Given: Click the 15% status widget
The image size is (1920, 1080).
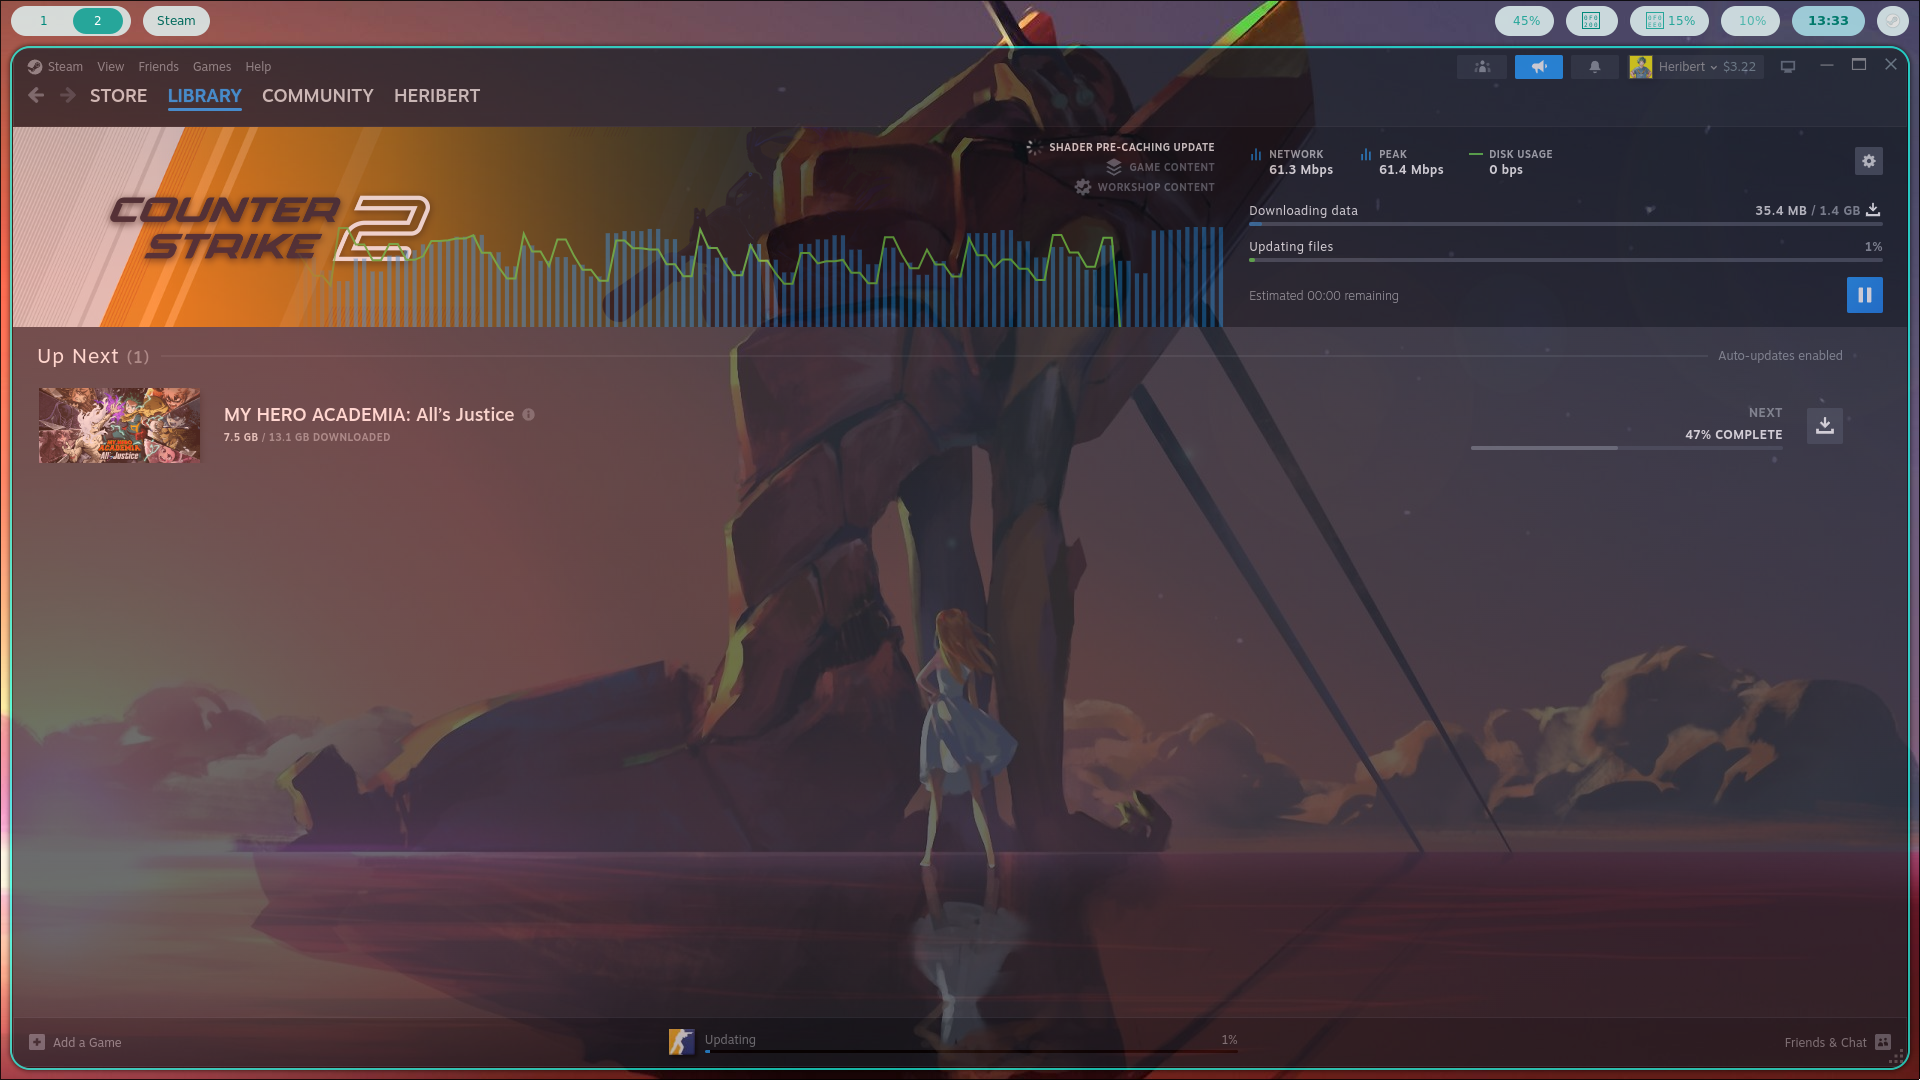Looking at the screenshot, I should pyautogui.click(x=1670, y=21).
